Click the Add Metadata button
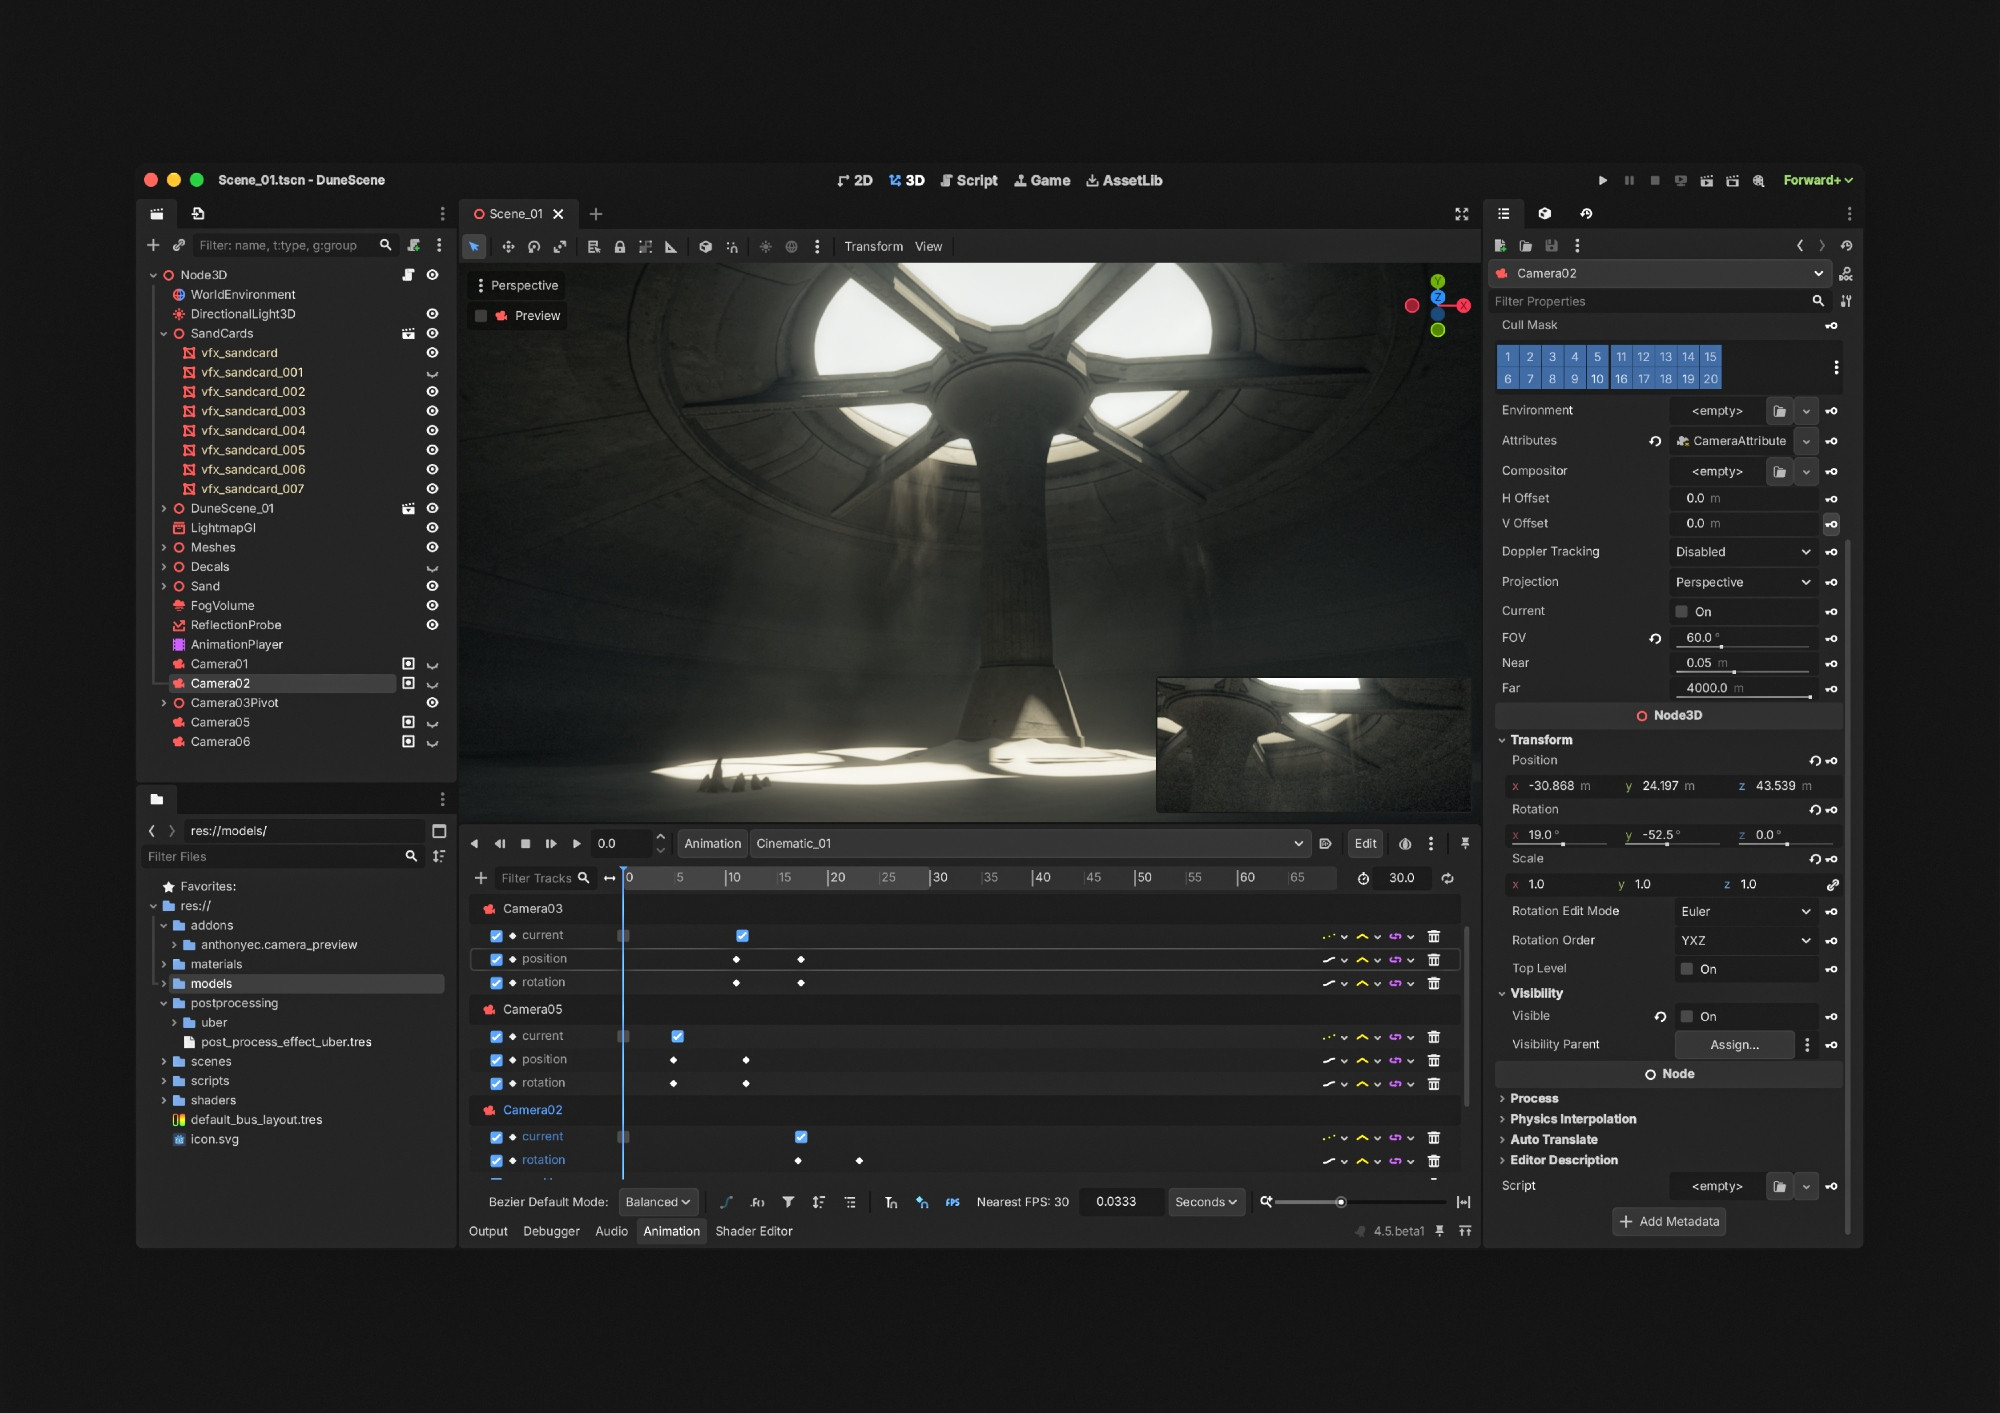2000x1413 pixels. point(1668,1221)
